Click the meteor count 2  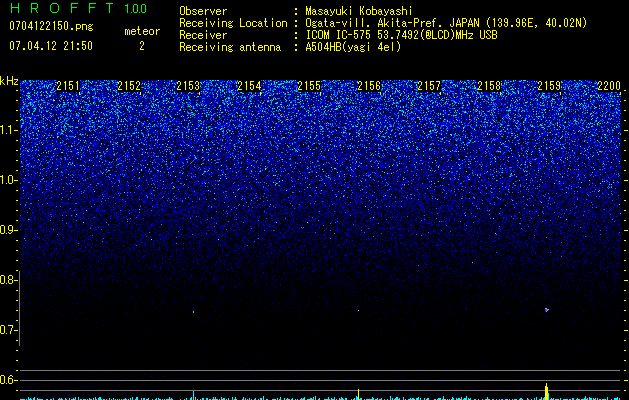(142, 46)
